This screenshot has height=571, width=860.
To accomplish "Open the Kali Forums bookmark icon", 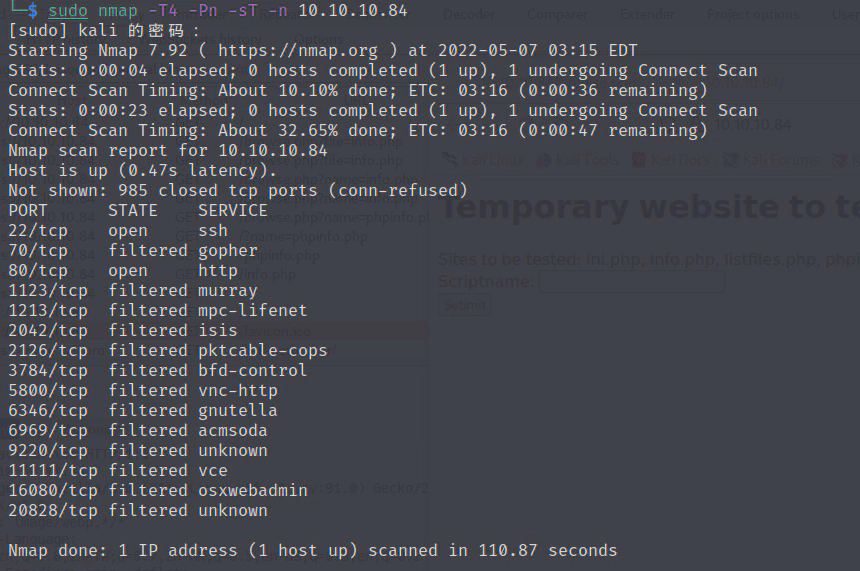I will [731, 160].
